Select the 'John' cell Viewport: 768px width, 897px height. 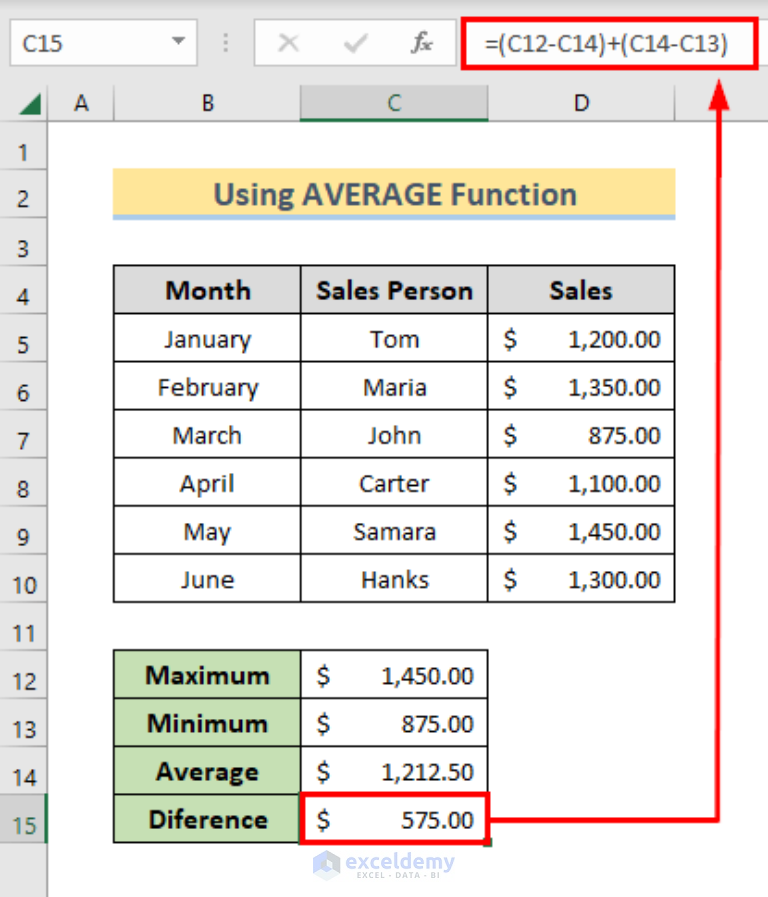coord(394,434)
